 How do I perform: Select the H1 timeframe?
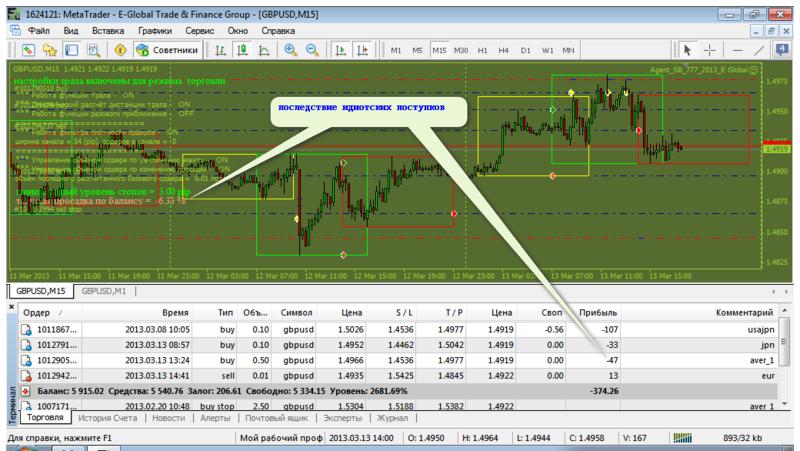(482, 51)
